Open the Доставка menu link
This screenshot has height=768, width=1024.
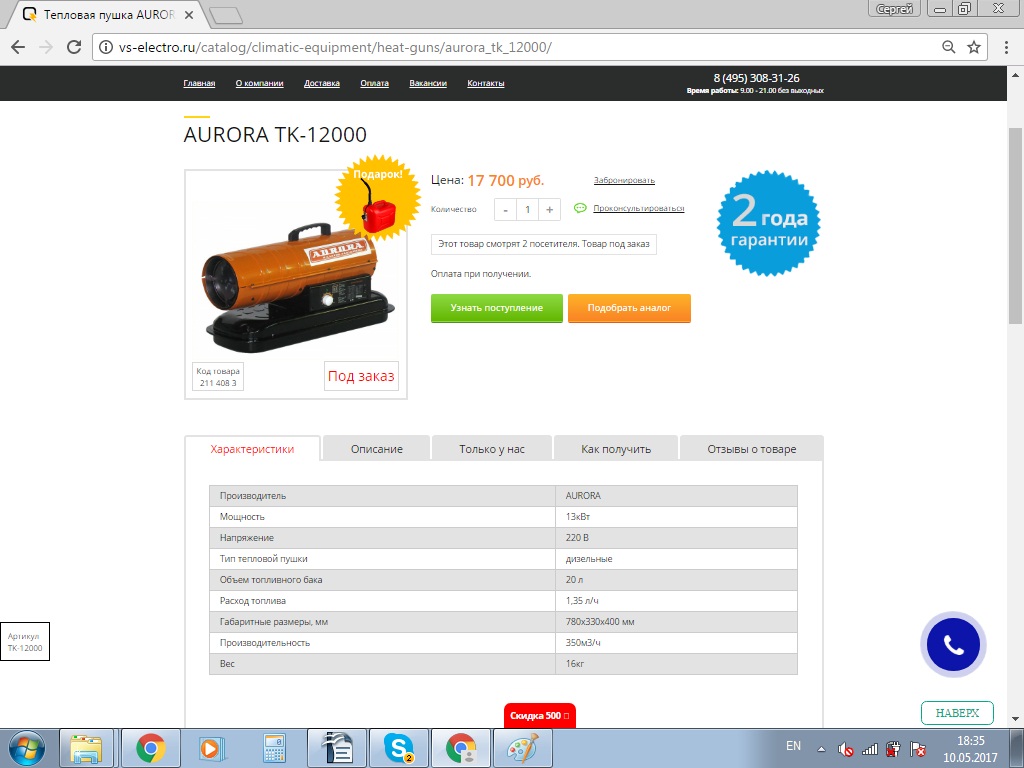pos(322,83)
